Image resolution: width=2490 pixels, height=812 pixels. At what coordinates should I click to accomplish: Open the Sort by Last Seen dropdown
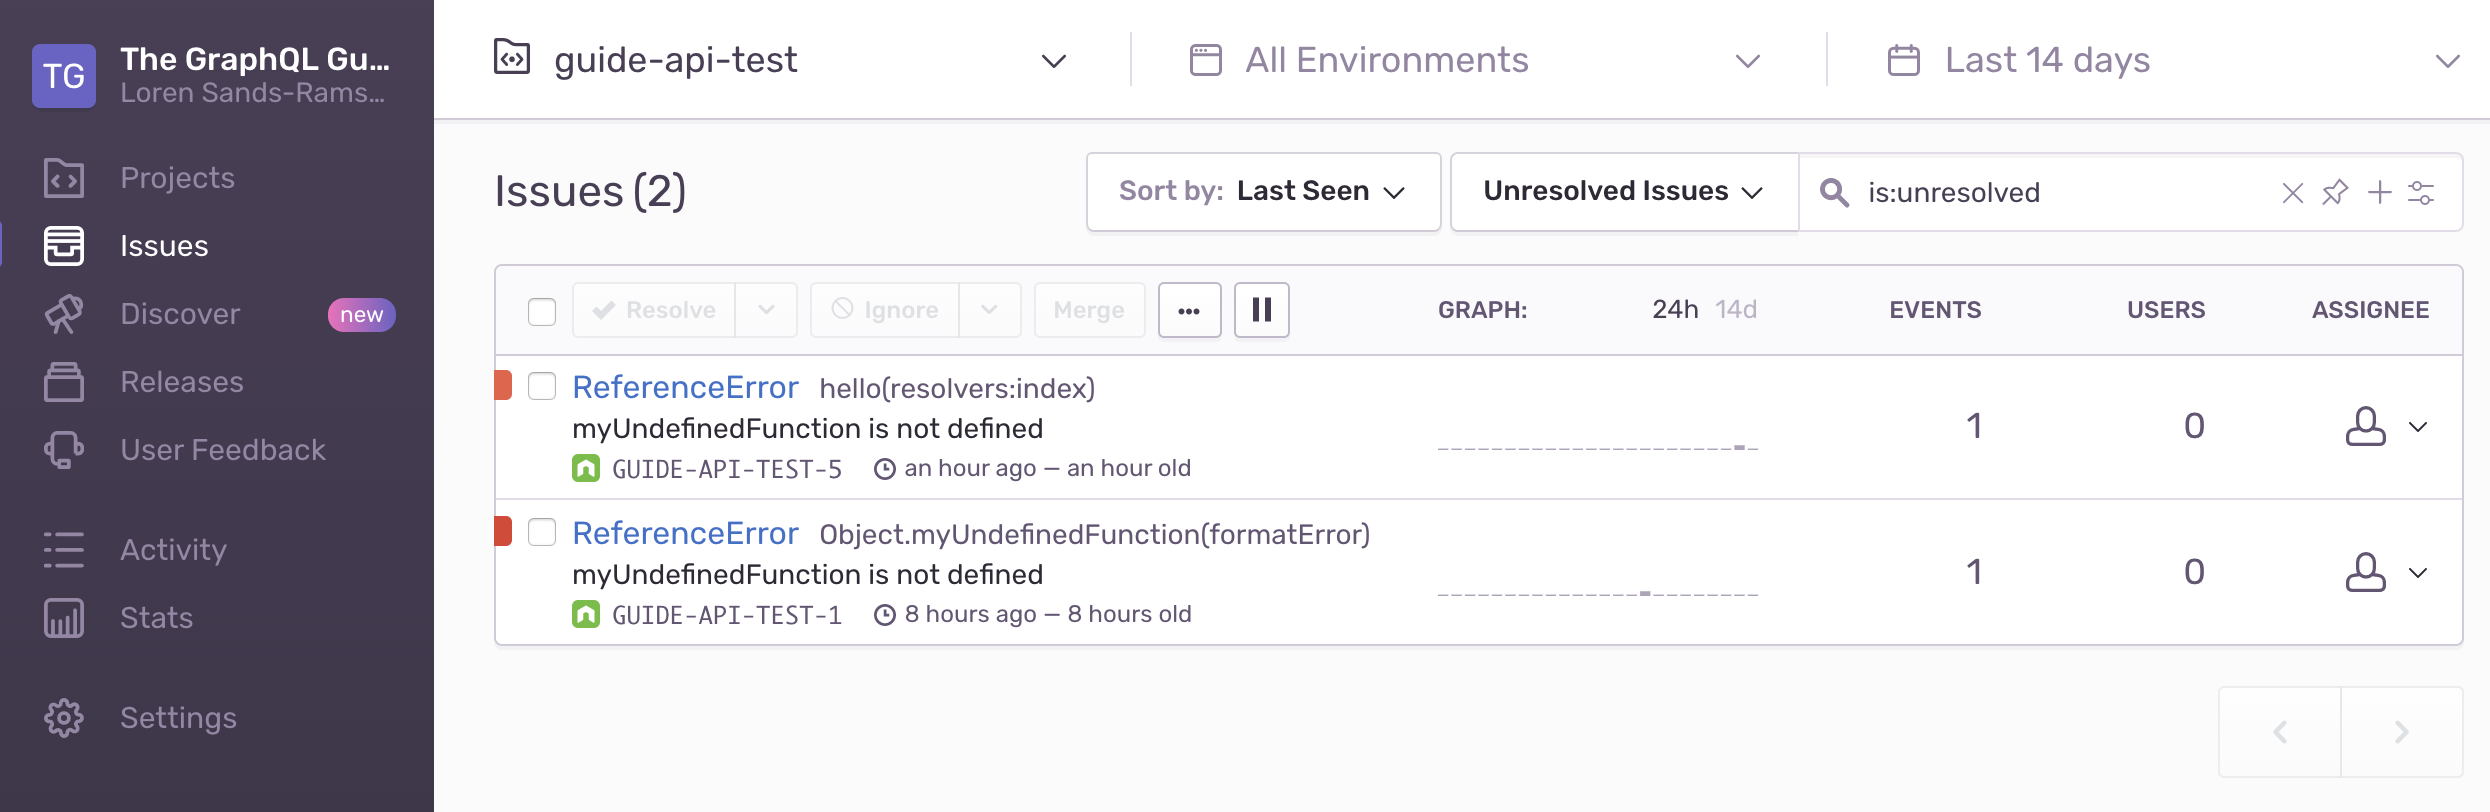tap(1264, 192)
